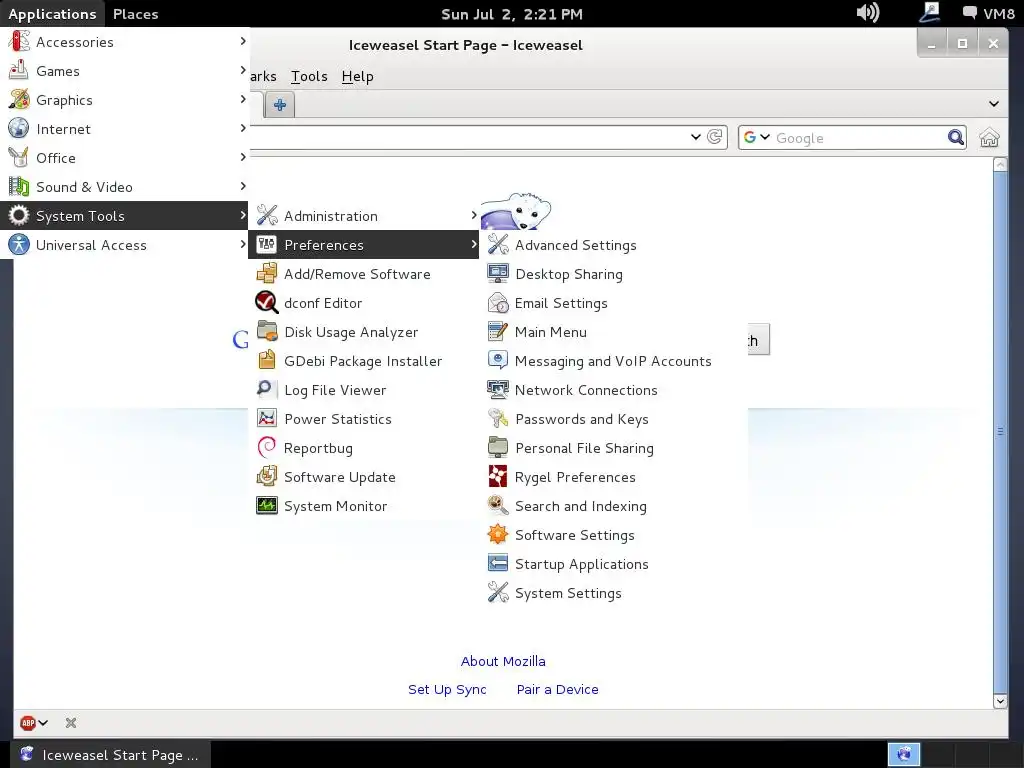Click the Office category icon
The image size is (1024, 768).
click(x=19, y=157)
